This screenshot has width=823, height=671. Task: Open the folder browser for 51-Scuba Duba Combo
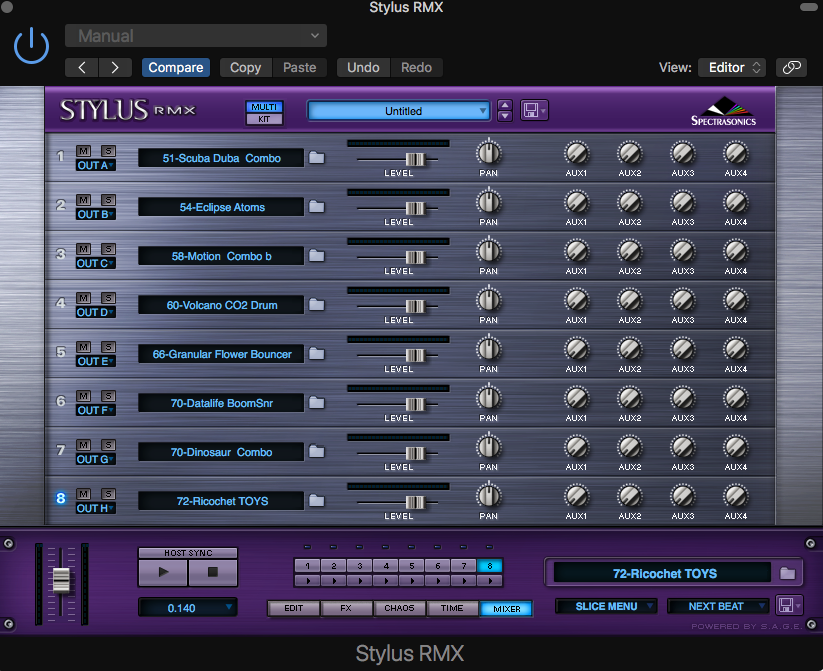point(316,158)
